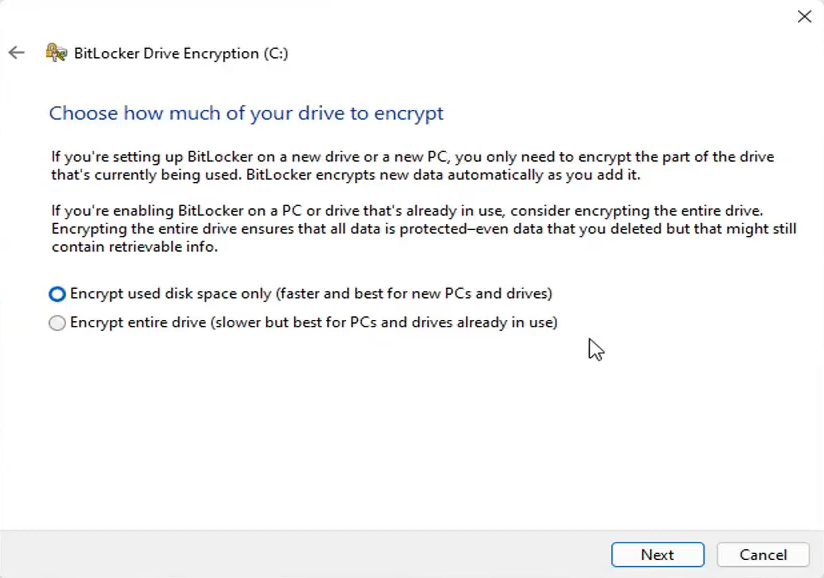Viewport: 824px width, 578px height.
Task: Click the BitLocker lock and key icon
Action: click(x=57, y=53)
